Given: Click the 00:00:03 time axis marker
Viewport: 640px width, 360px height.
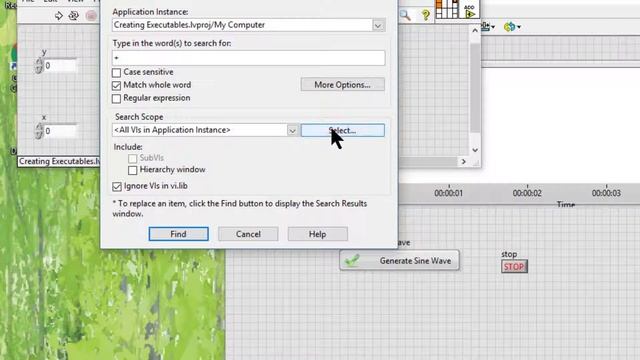Looking at the screenshot, I should [x=606, y=193].
